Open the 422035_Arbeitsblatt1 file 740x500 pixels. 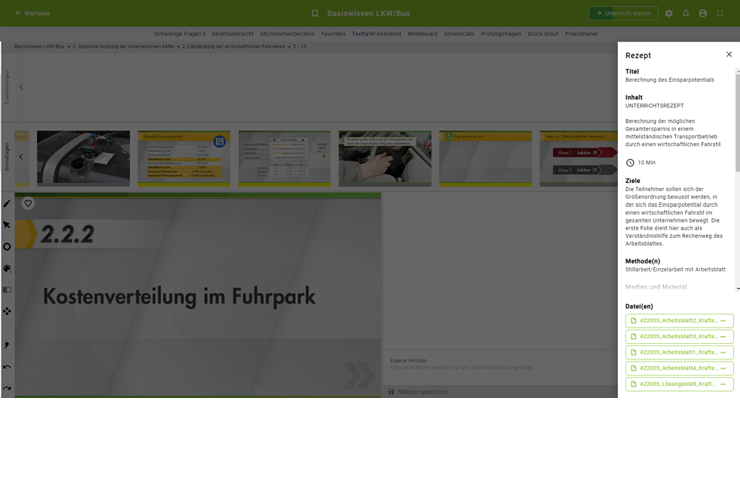tap(678, 352)
